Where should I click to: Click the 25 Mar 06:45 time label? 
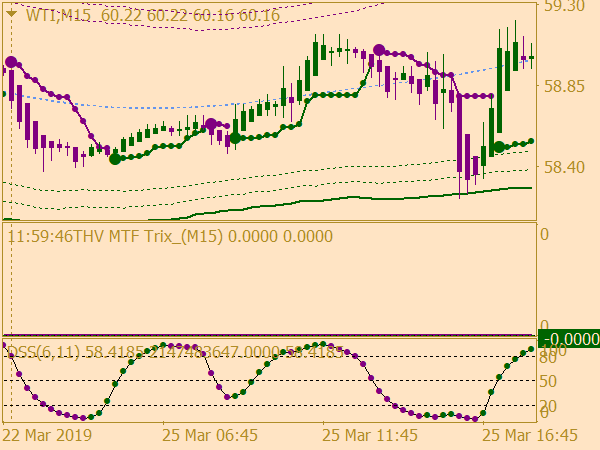pos(210,435)
